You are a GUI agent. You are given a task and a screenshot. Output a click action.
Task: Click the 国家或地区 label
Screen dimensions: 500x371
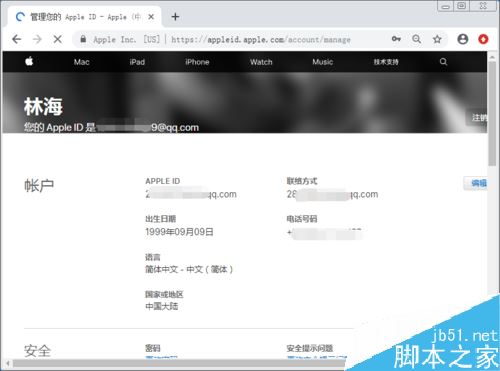pos(164,294)
